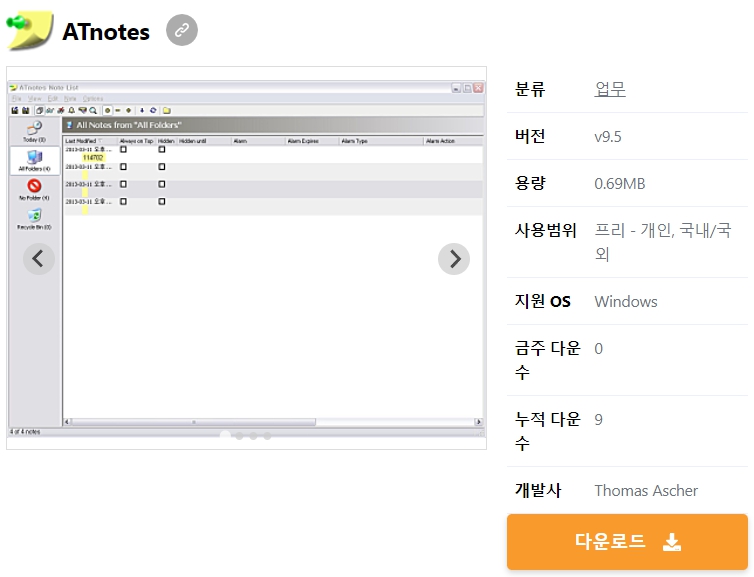This screenshot has height=577, width=754.
Task: Click the 분류 label
Action: point(530,89)
